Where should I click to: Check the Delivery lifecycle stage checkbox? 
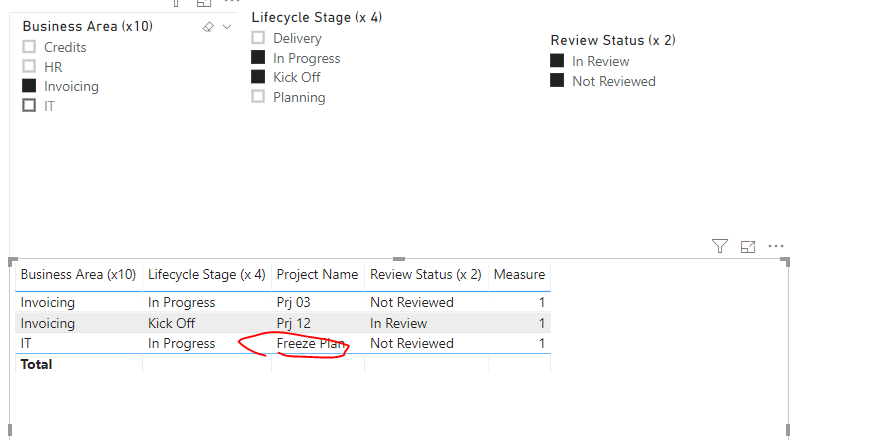pos(258,38)
